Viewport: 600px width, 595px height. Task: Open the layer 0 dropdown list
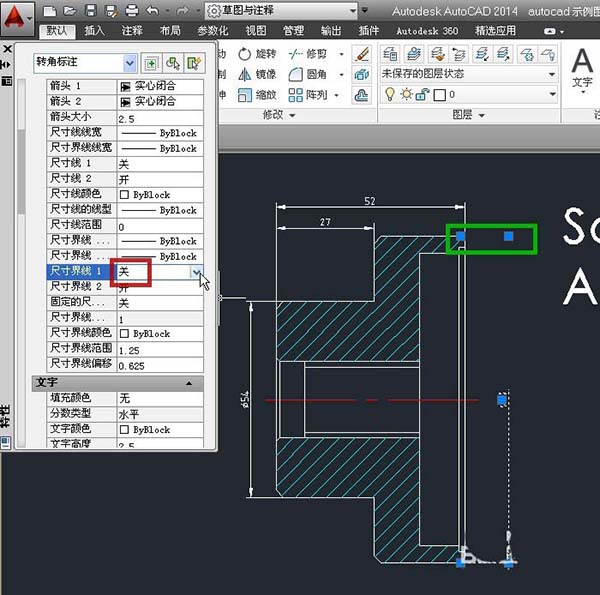(x=552, y=94)
